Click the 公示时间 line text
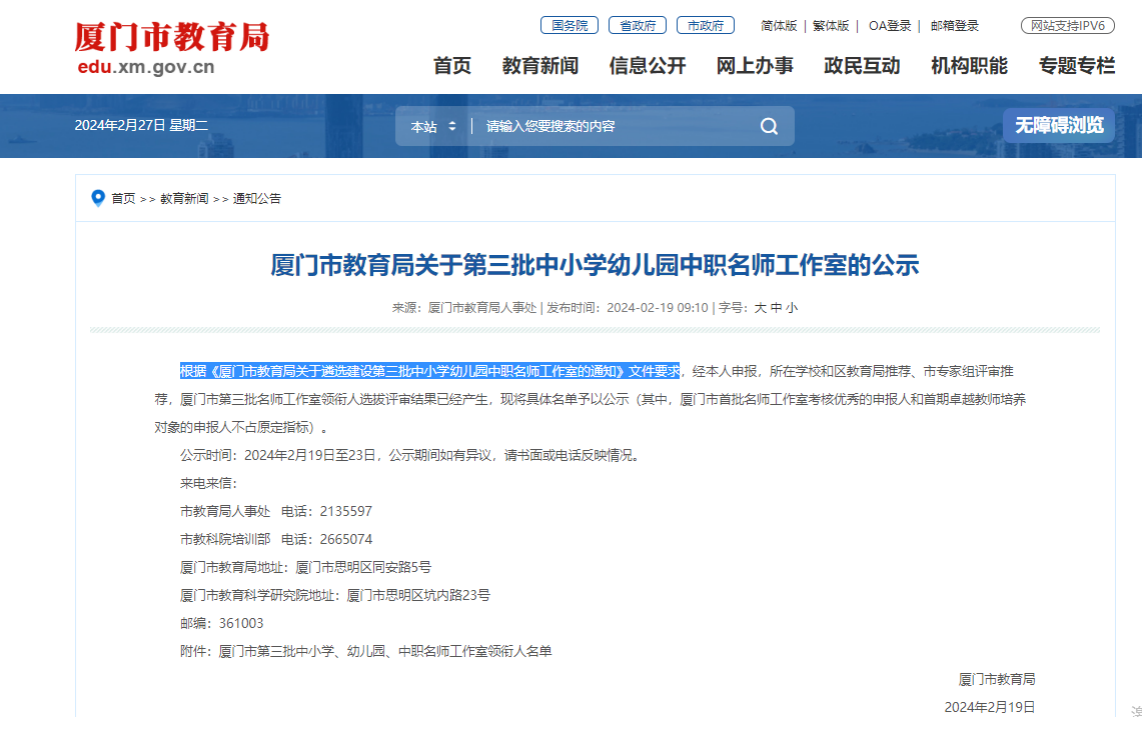The height and width of the screenshot is (735, 1142). [x=411, y=456]
